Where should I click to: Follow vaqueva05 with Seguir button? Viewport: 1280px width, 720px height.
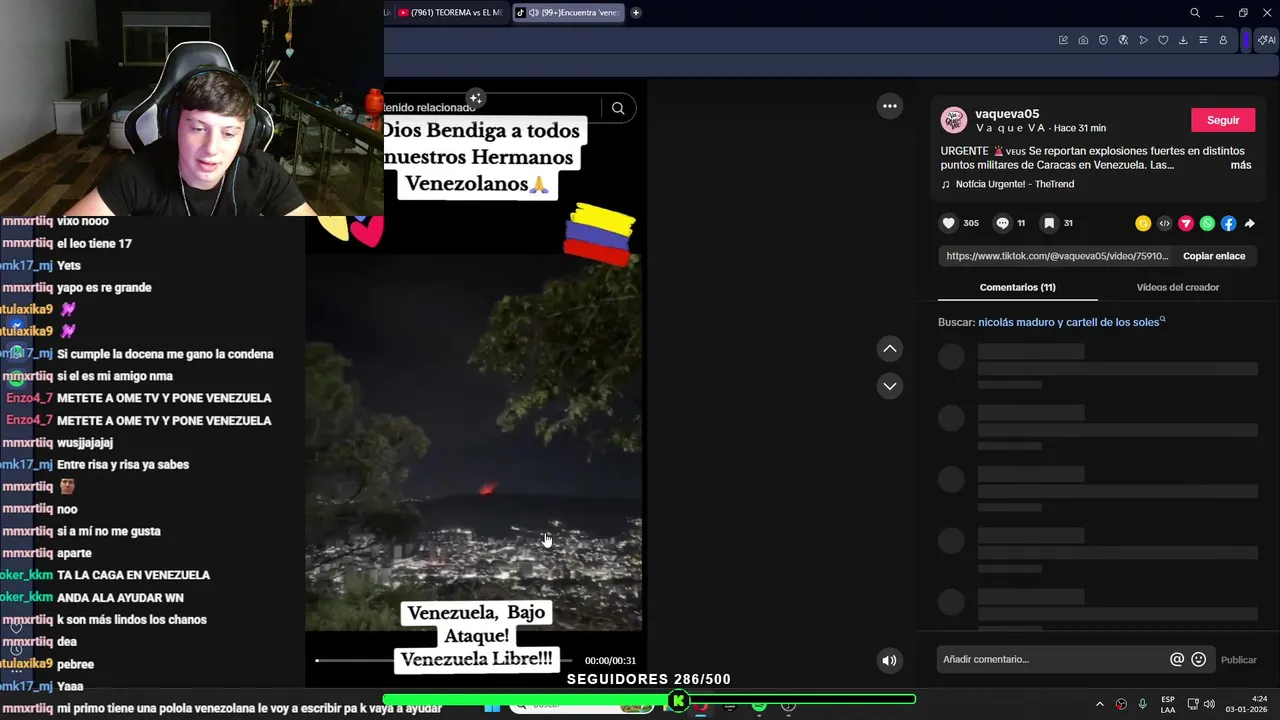1223,120
